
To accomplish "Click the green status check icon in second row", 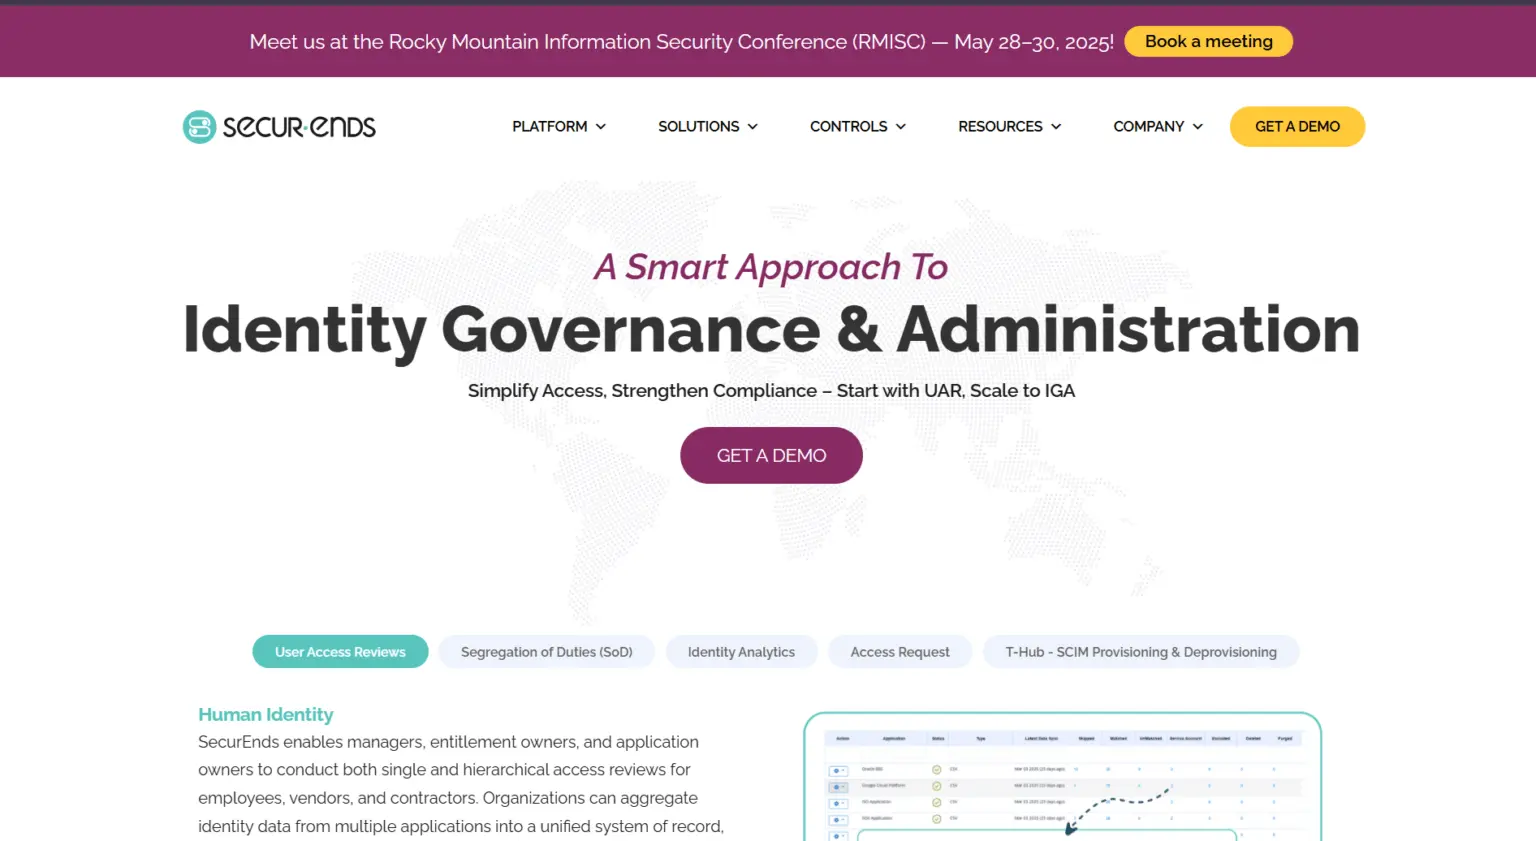I will [x=937, y=787].
